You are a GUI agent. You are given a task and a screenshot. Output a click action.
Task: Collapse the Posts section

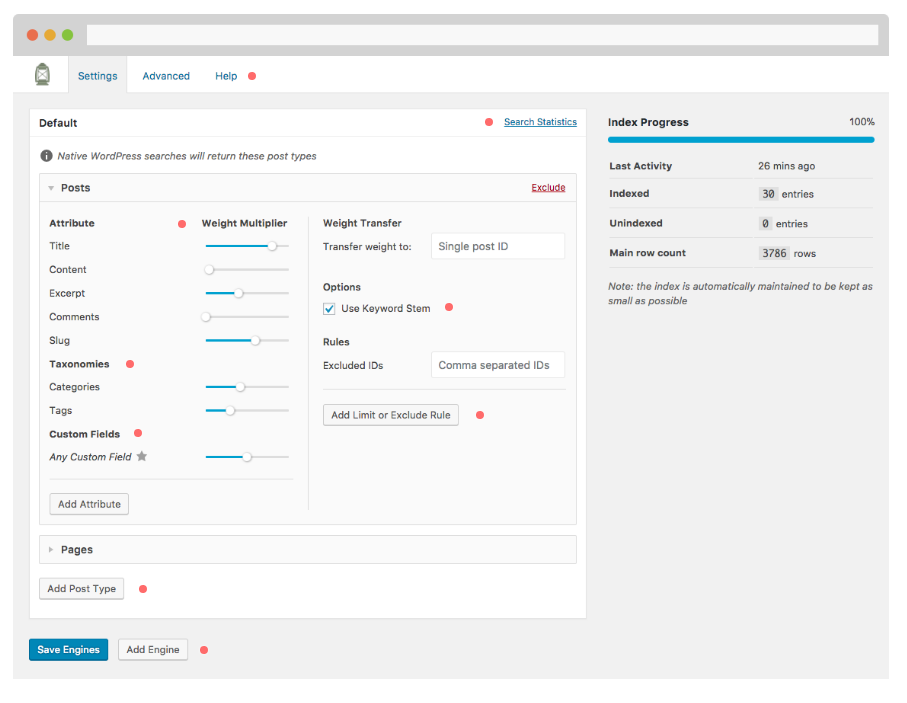[52, 188]
